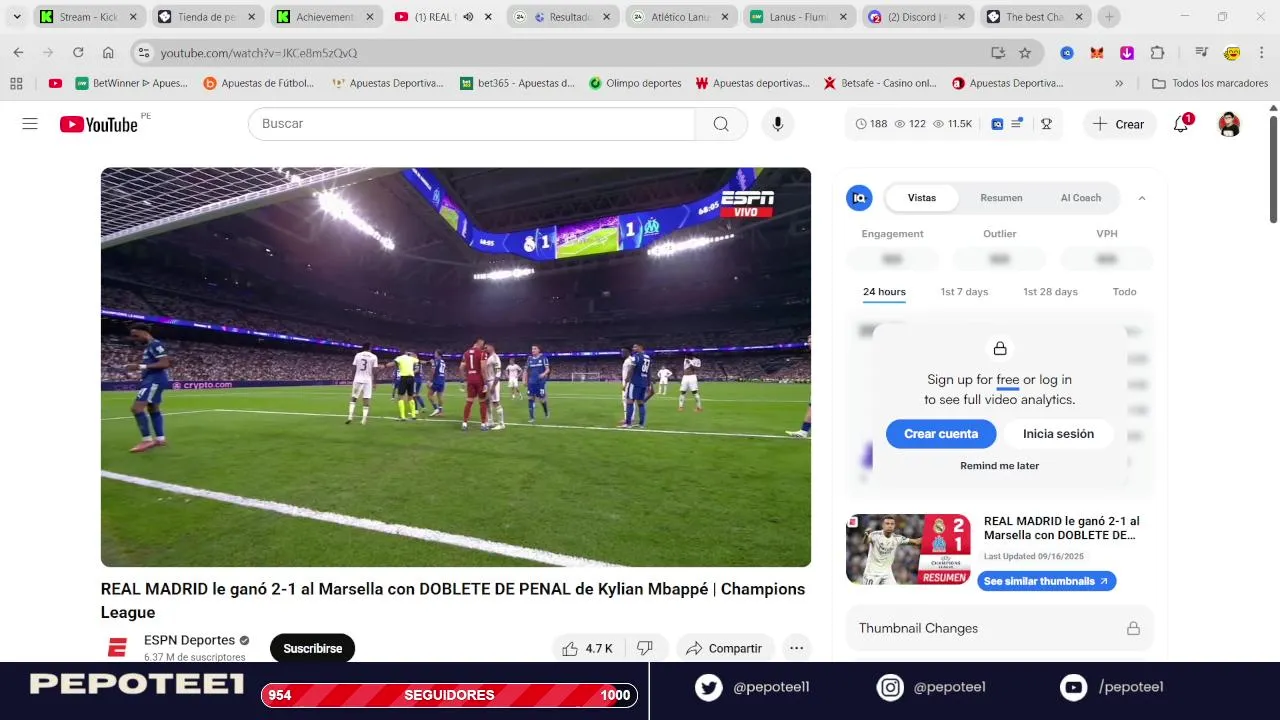Open Thumbnail Changes locked section
This screenshot has width=1280, height=720.
[x=999, y=628]
